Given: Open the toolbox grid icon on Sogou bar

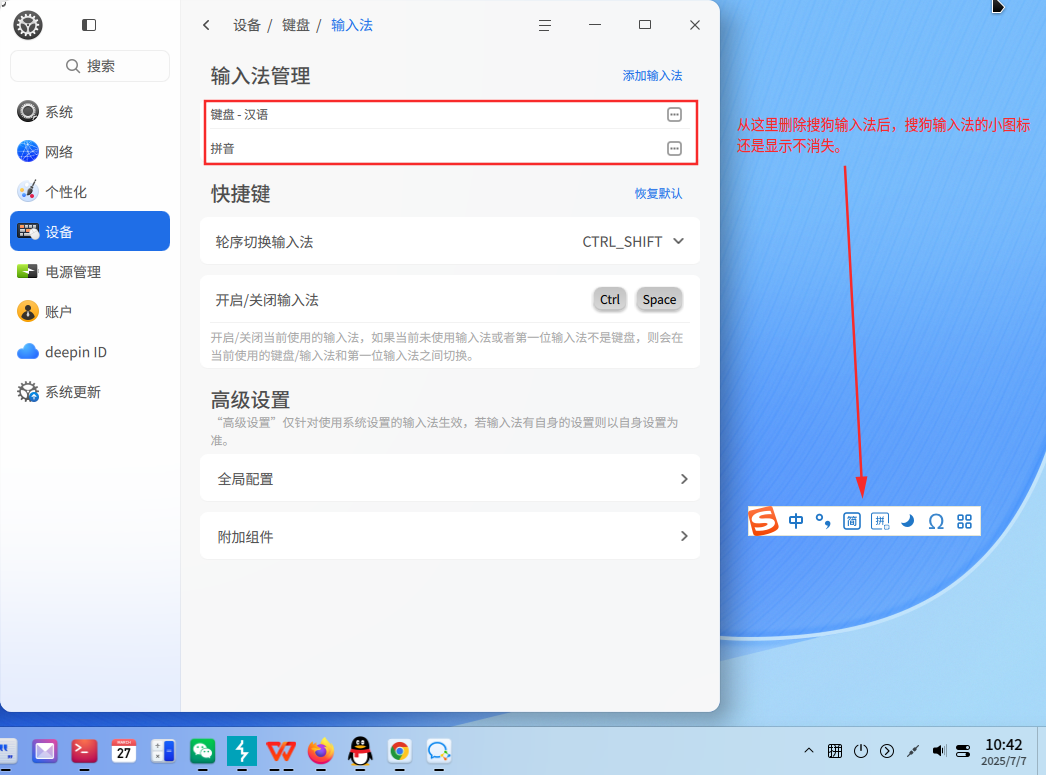Looking at the screenshot, I should 965,522.
